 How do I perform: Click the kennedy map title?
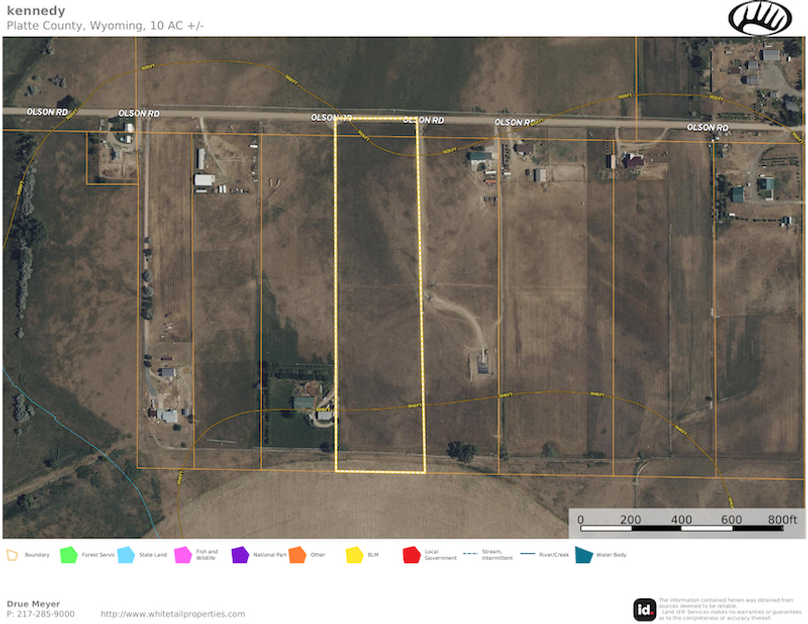click(36, 11)
